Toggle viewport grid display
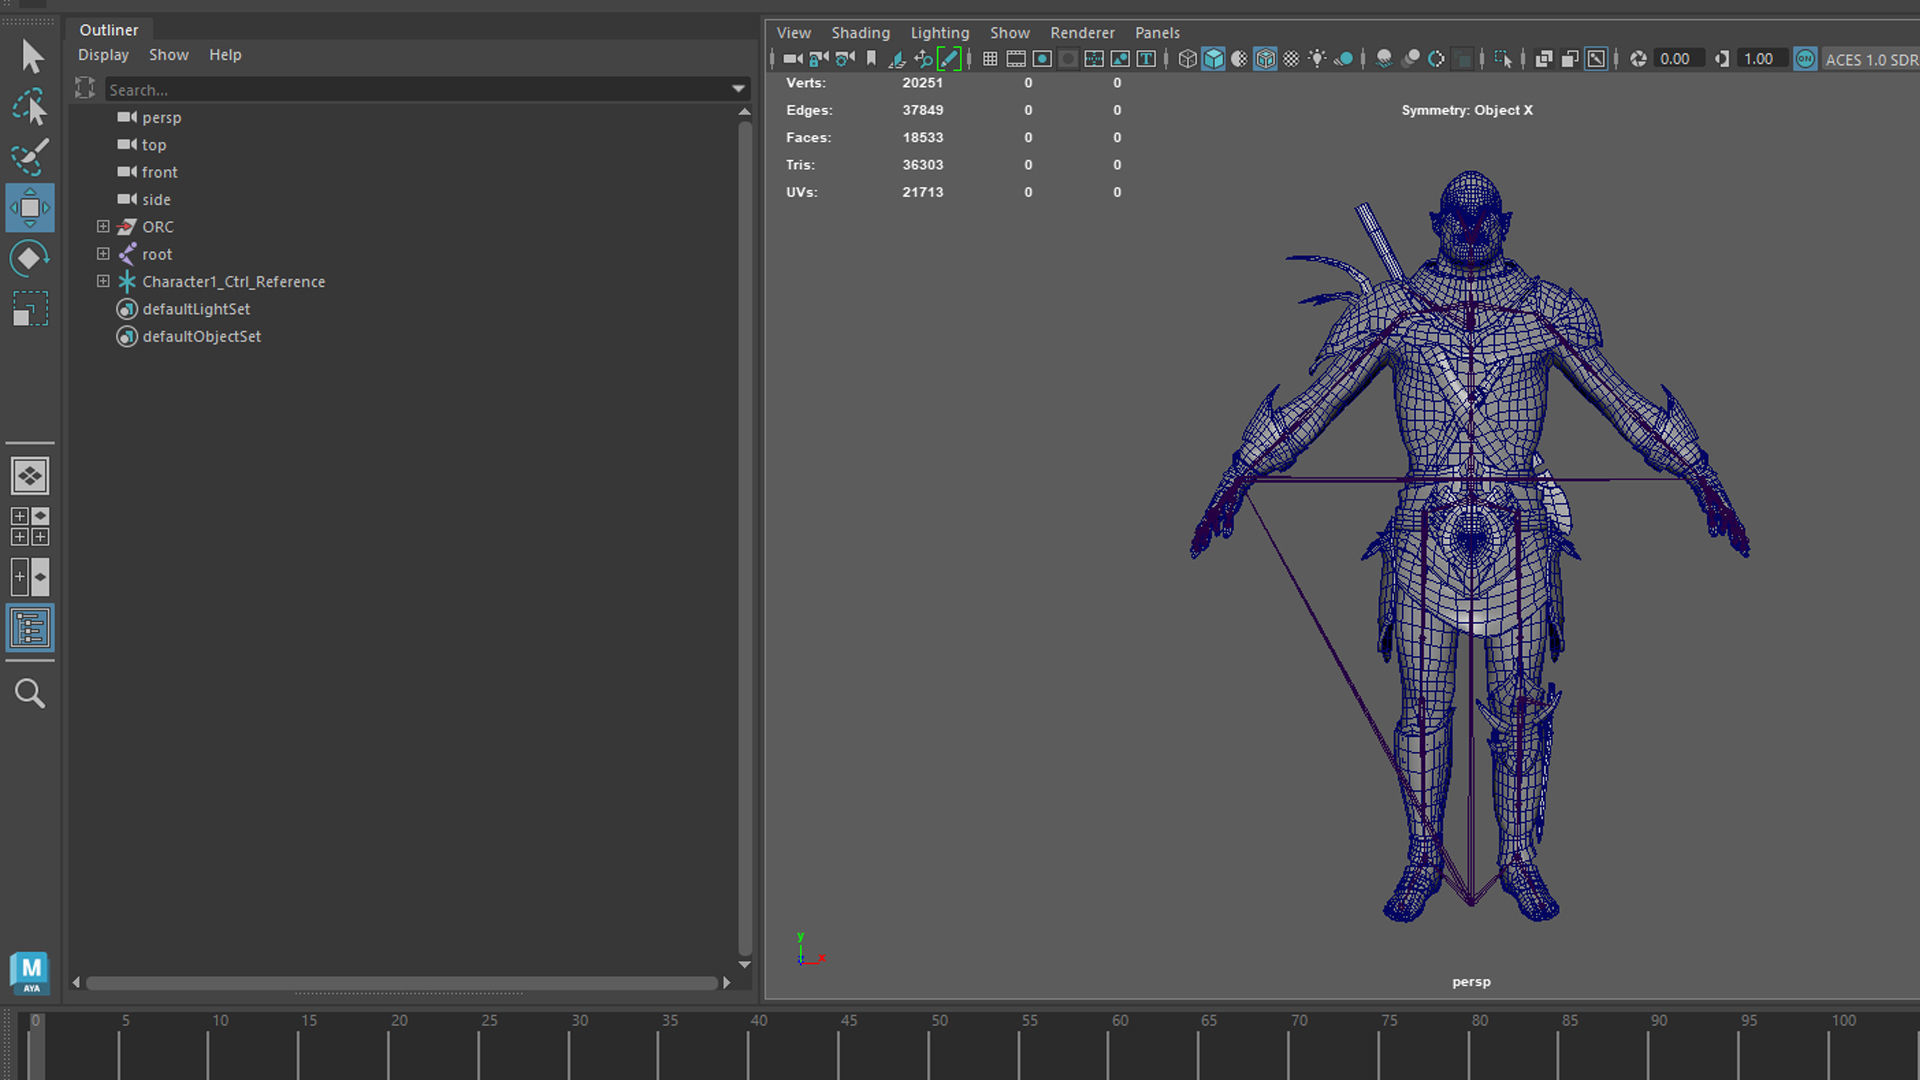 [x=990, y=59]
